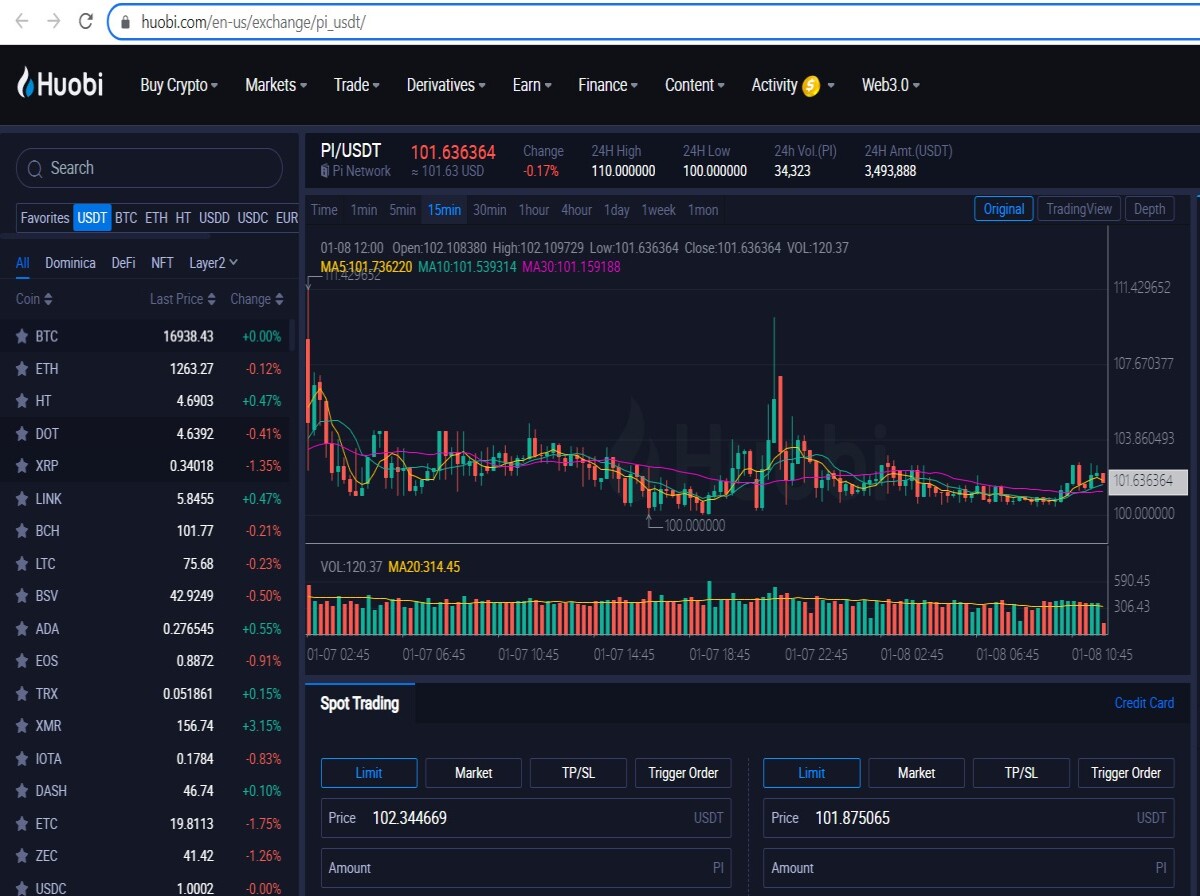The height and width of the screenshot is (896, 1200).
Task: Click the star beside DASH
Action: [21, 791]
